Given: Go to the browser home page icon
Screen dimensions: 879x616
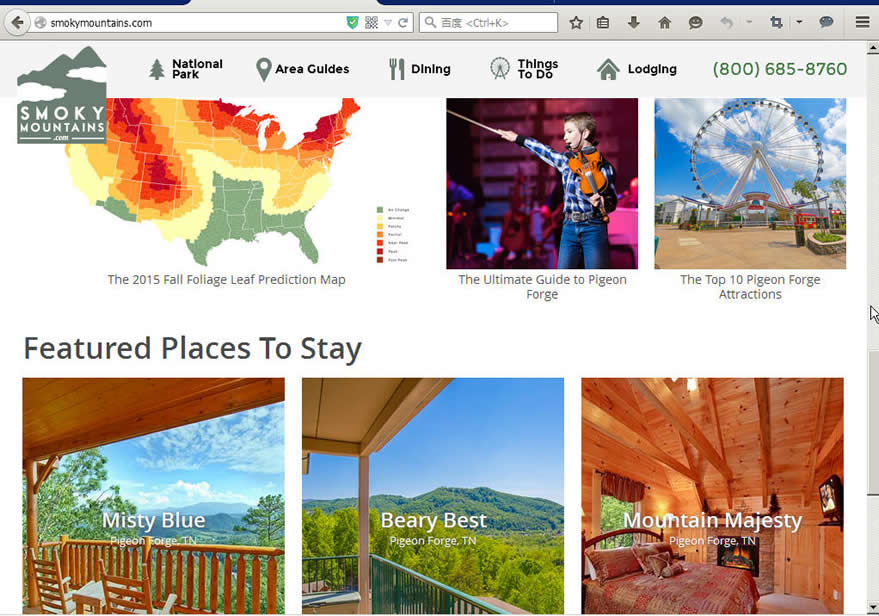Looking at the screenshot, I should point(664,23).
